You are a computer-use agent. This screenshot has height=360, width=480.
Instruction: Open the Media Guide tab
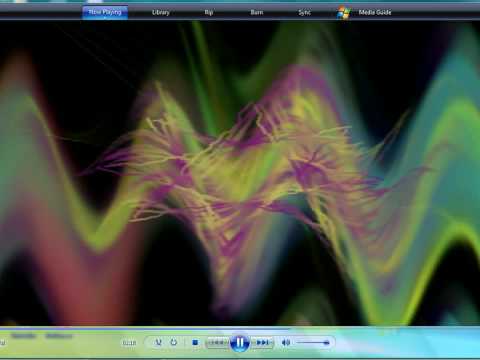[375, 12]
